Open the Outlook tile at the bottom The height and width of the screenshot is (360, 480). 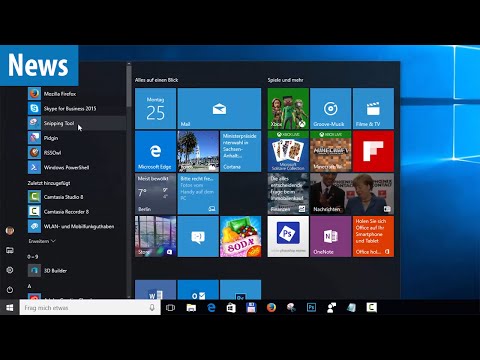click(x=198, y=290)
